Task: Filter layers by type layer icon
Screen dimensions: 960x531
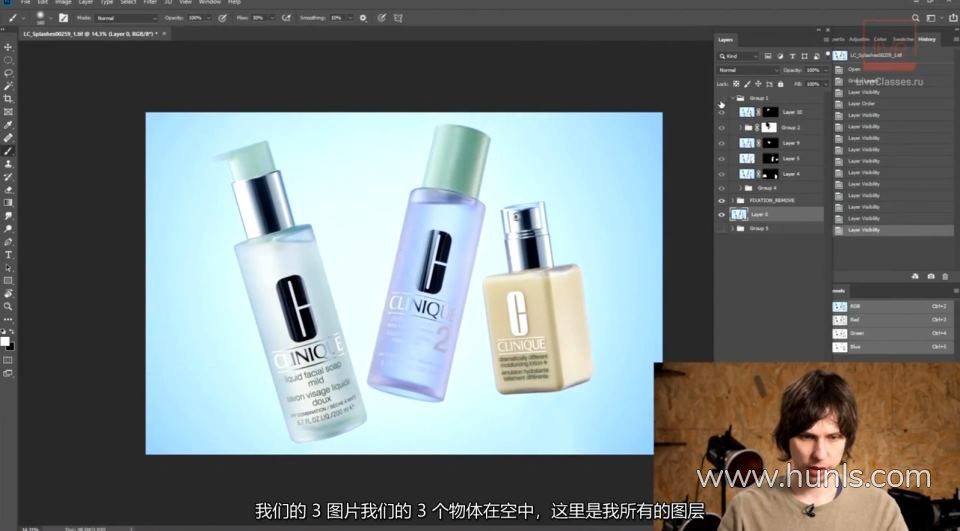Action: point(792,56)
